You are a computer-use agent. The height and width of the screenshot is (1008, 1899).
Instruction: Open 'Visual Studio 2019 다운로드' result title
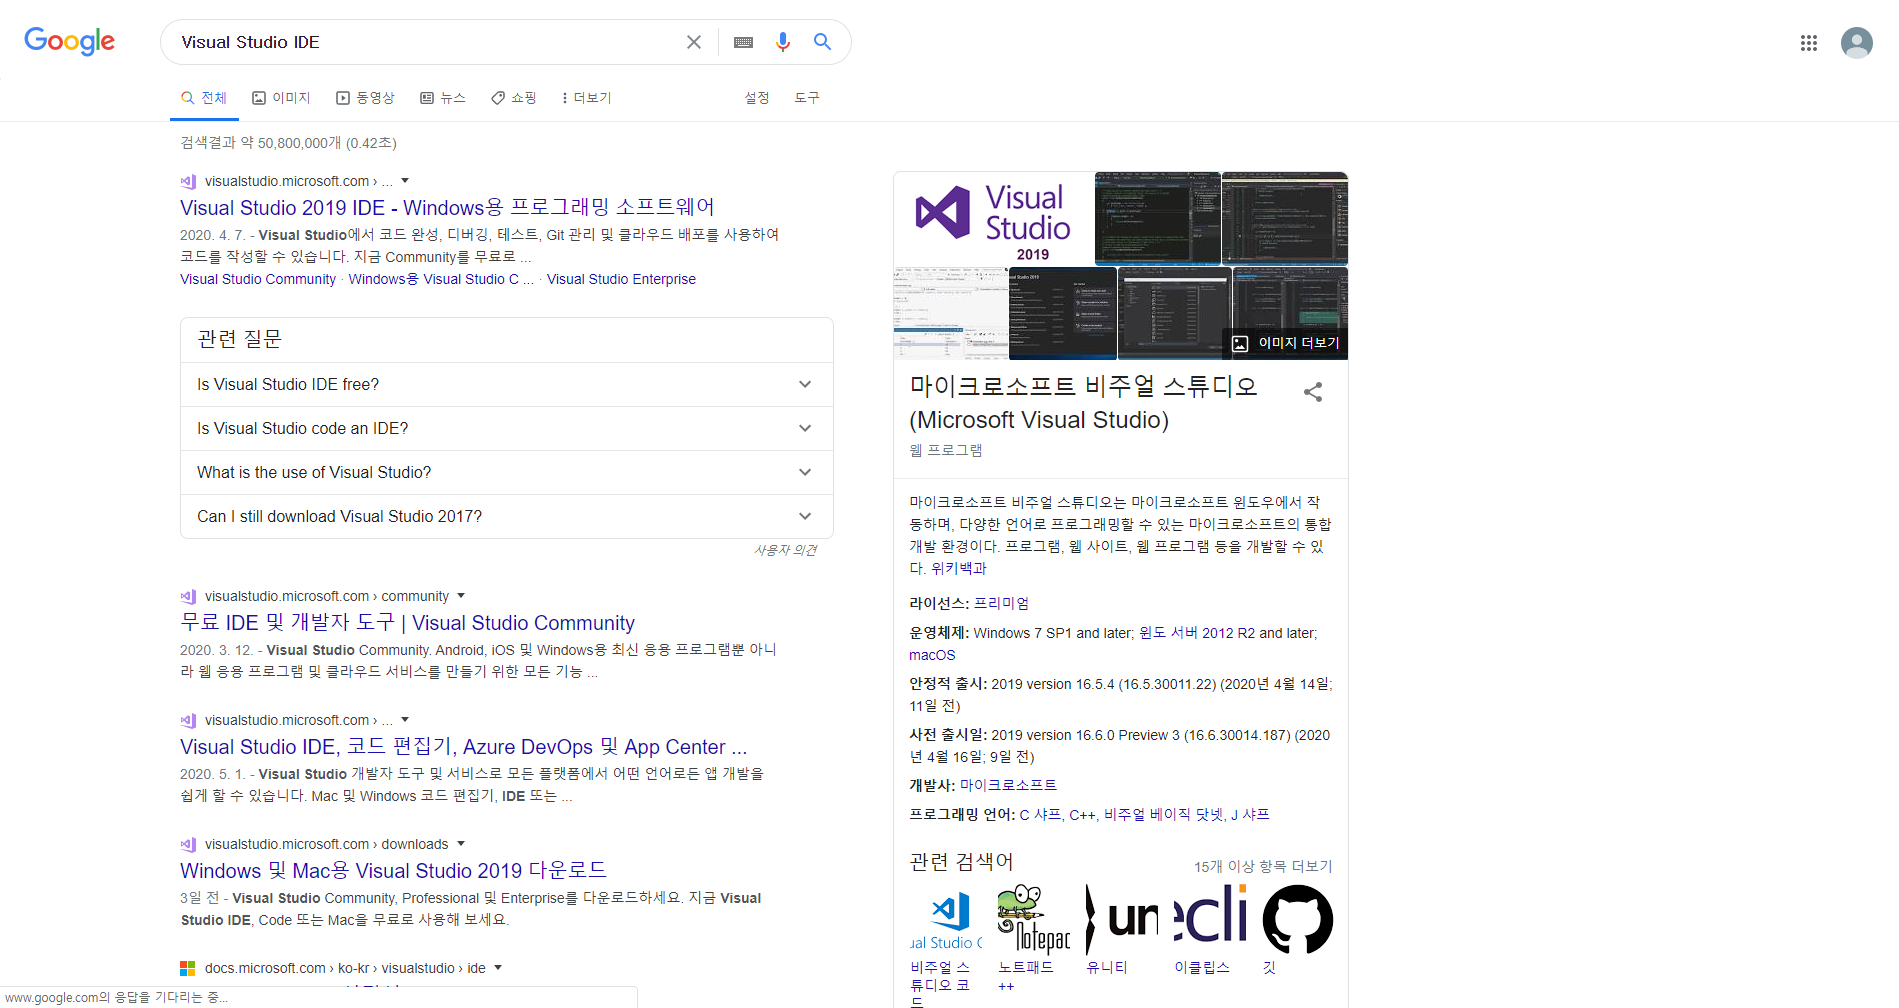tap(393, 871)
